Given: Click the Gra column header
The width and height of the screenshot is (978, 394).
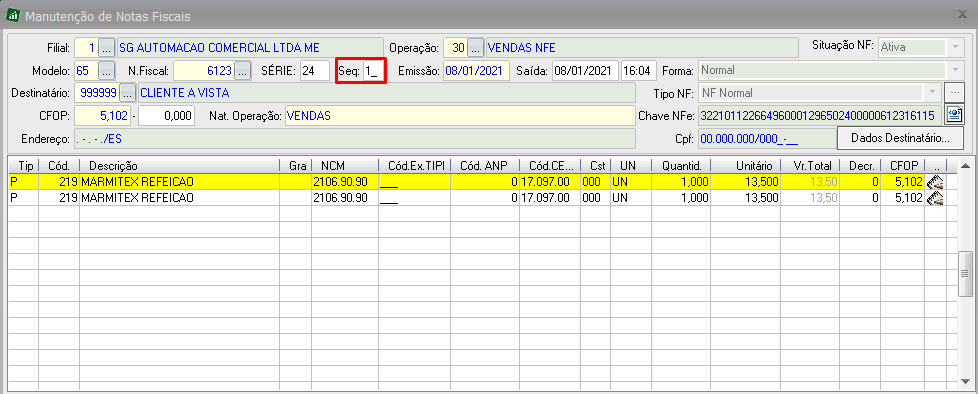Looking at the screenshot, I should tap(296, 166).
